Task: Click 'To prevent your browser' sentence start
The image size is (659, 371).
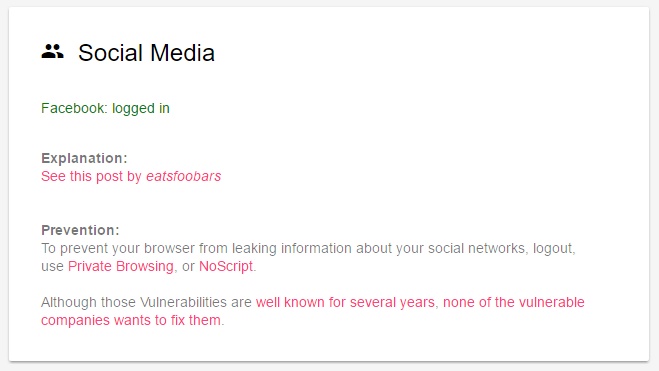Action: (x=118, y=248)
